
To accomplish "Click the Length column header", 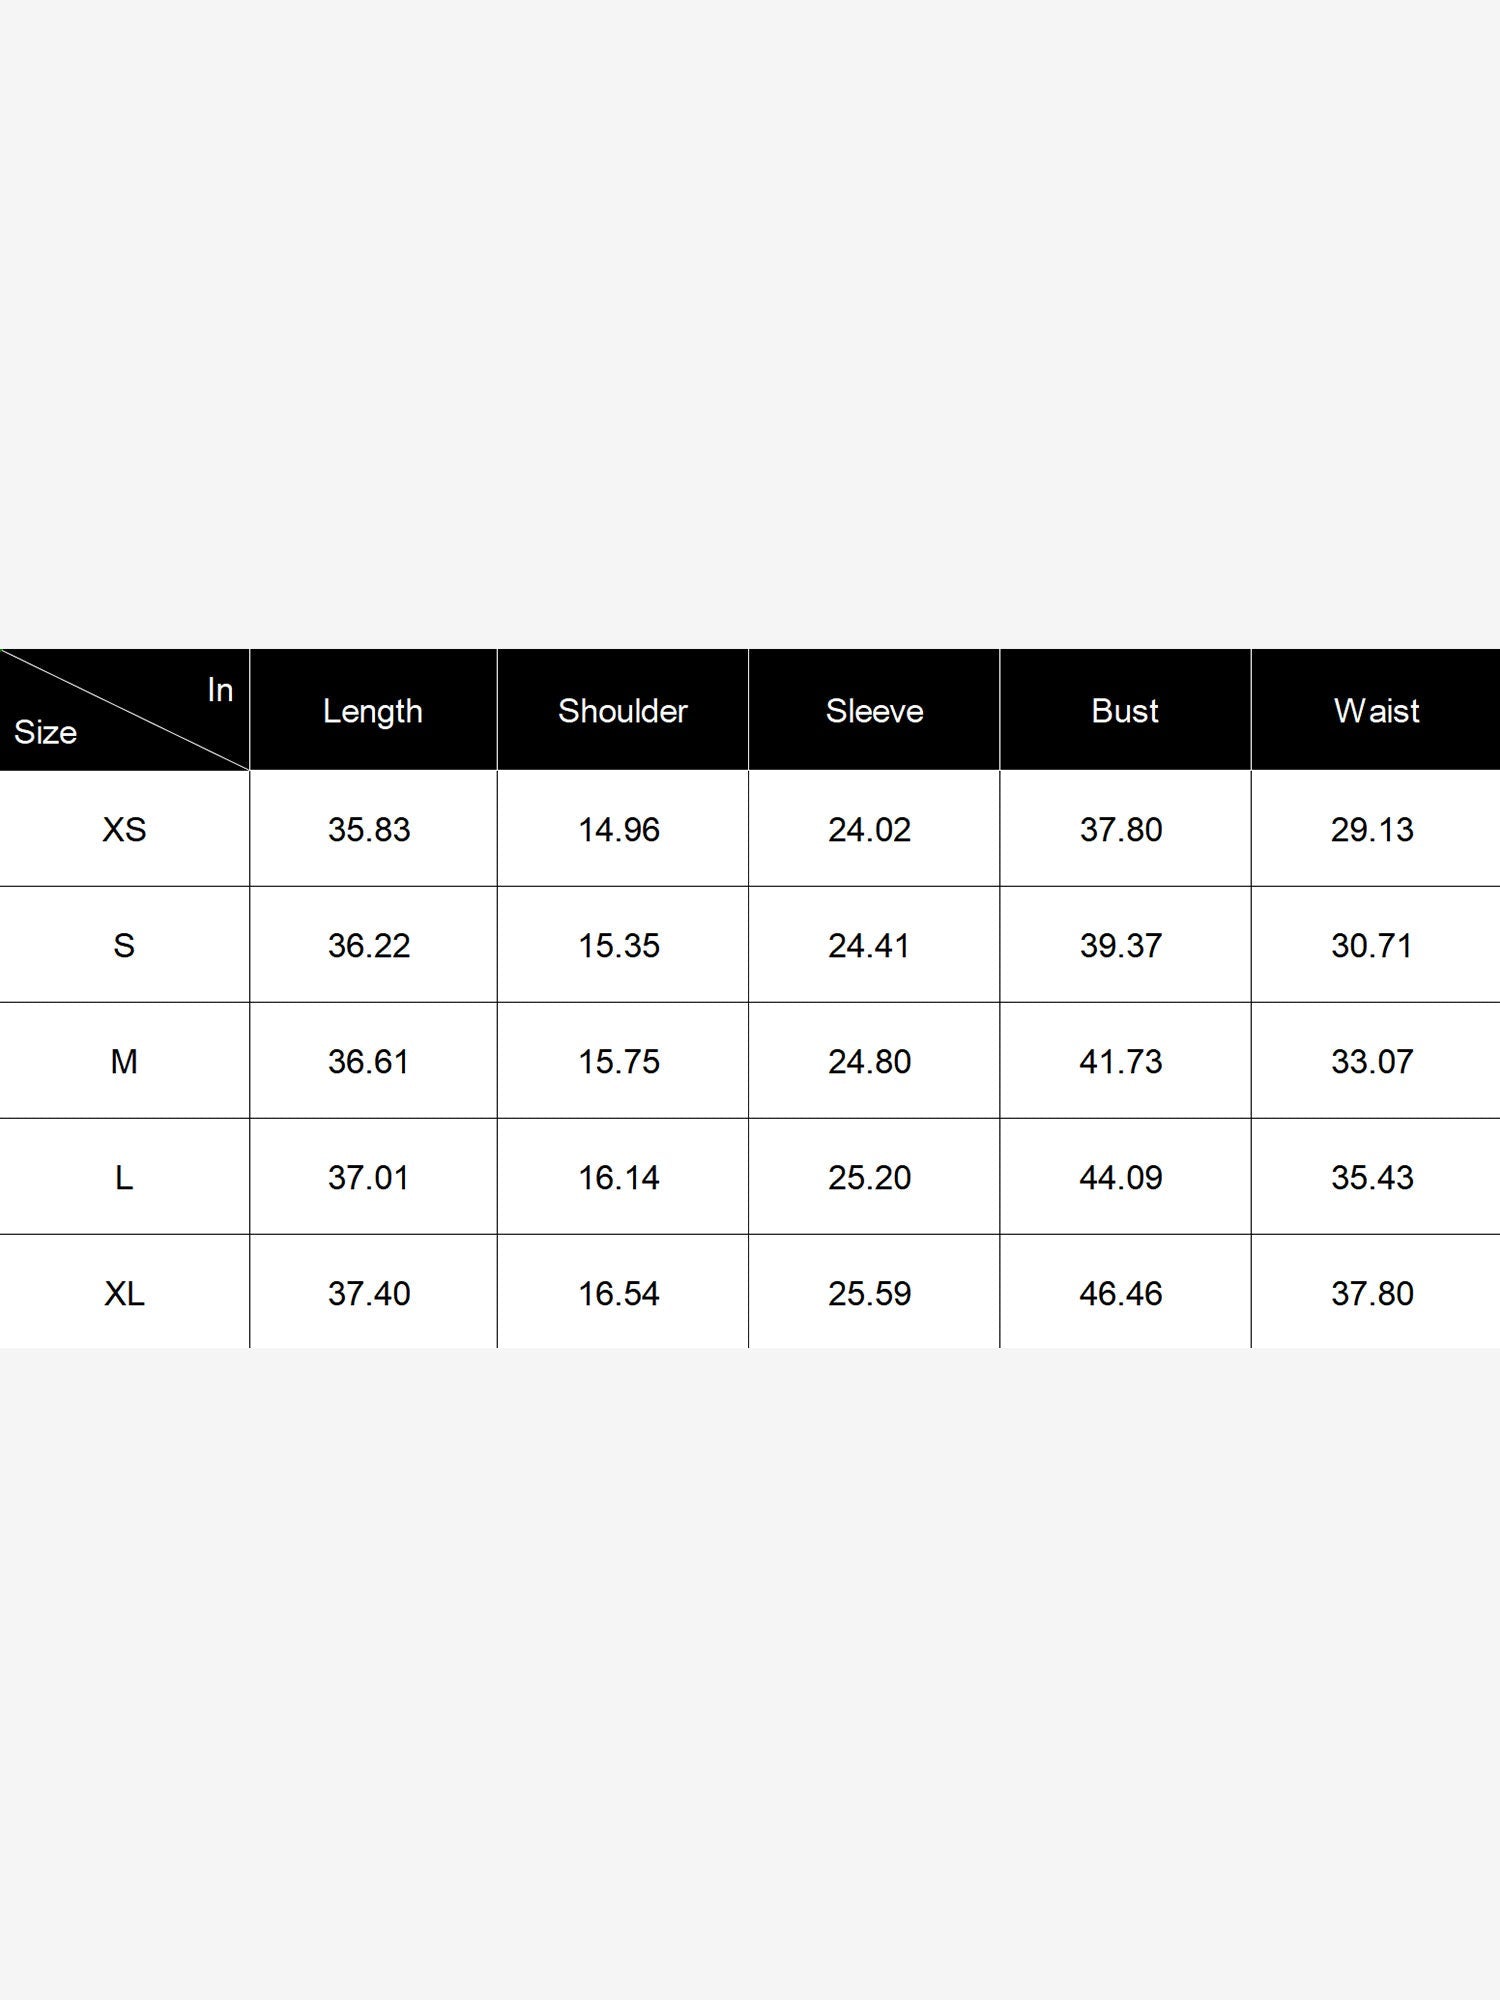I will [372, 711].
